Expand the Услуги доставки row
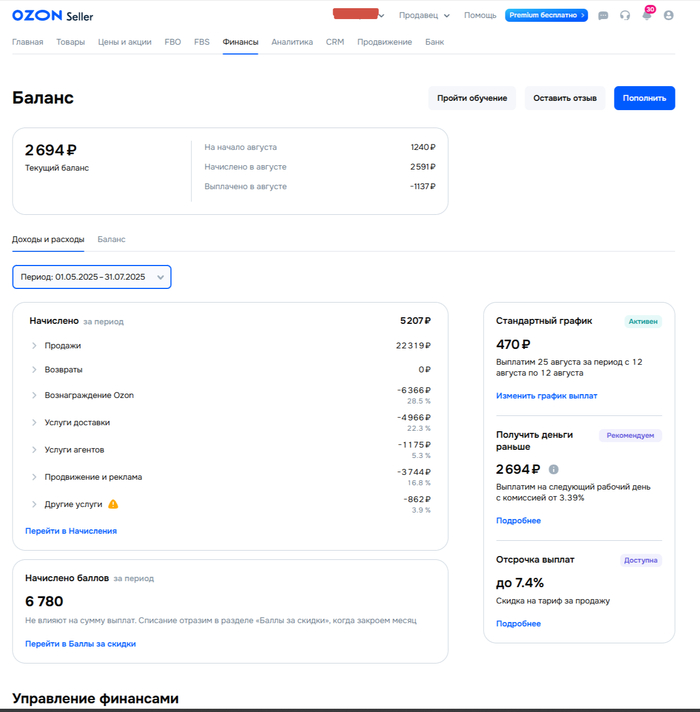700x712 pixels. click(34, 423)
